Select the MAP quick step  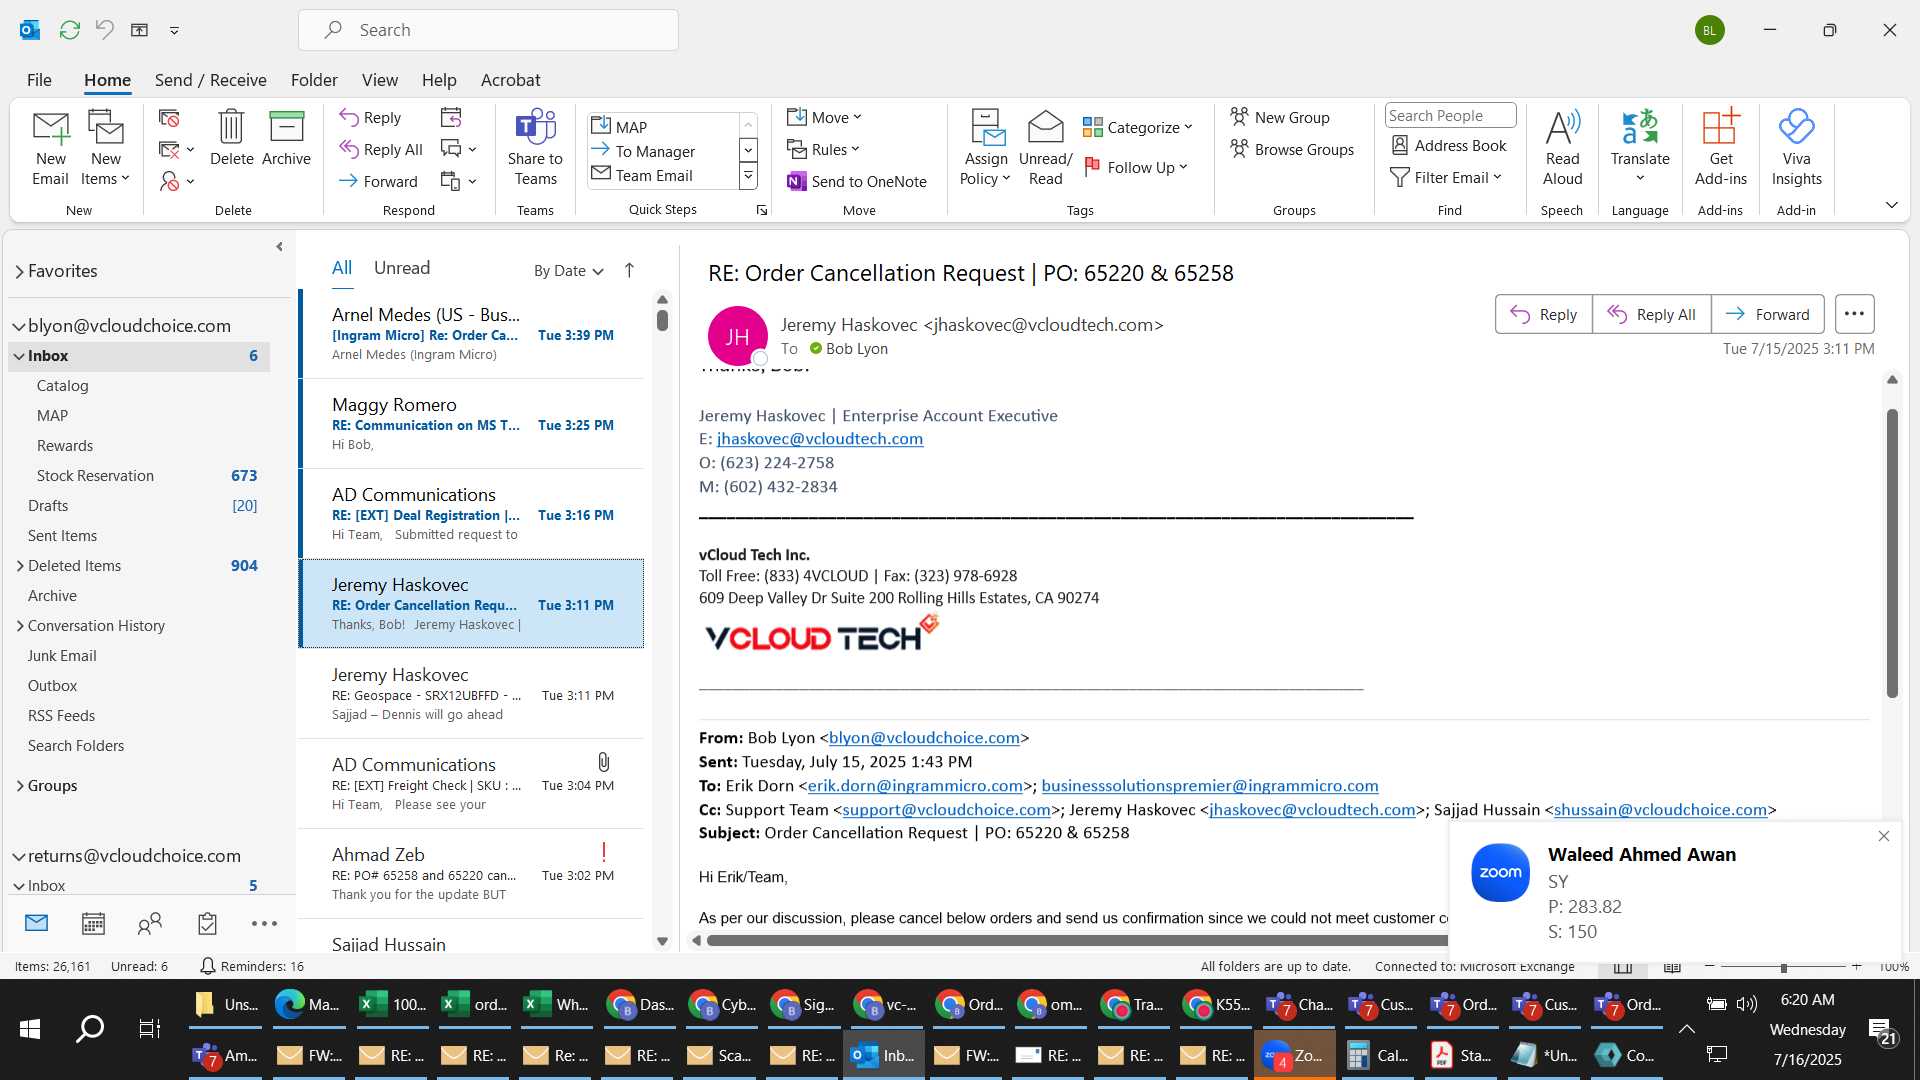pos(664,126)
